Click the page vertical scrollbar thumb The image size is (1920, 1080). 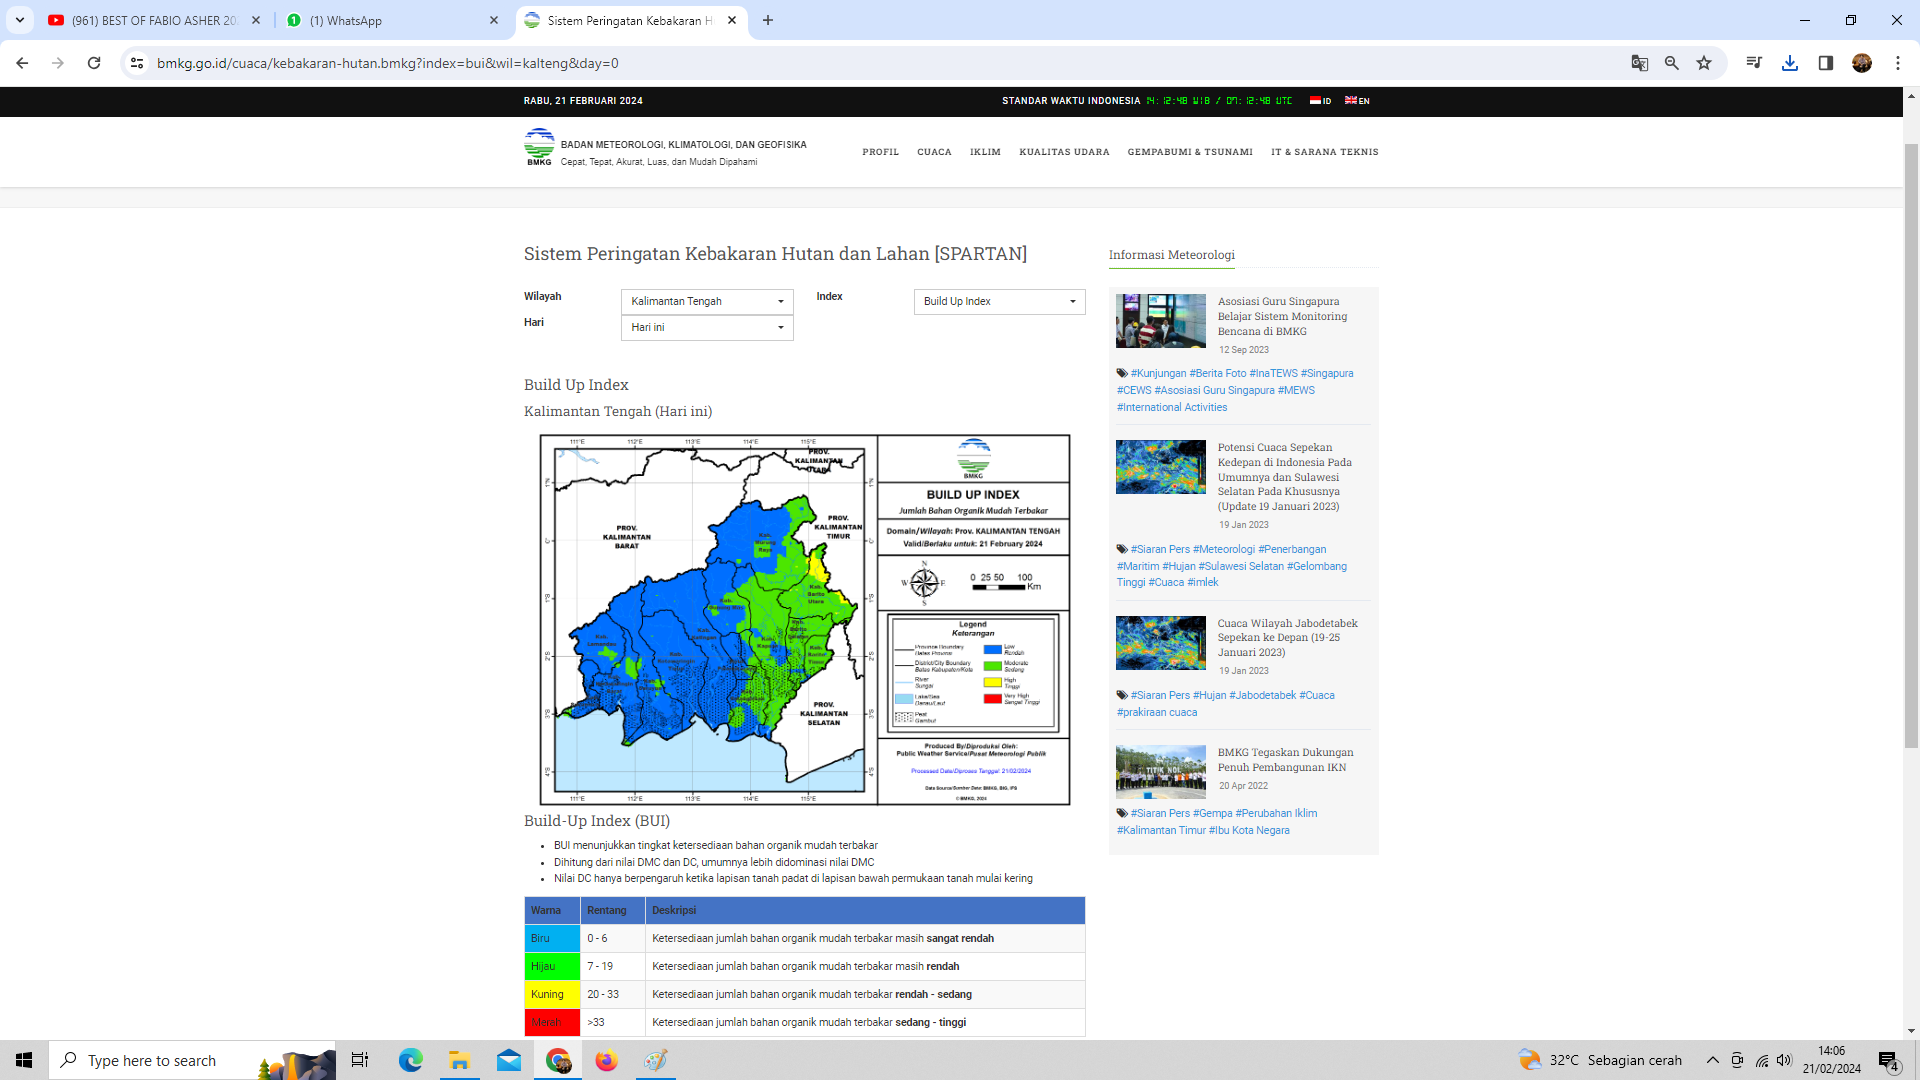click(x=1911, y=445)
